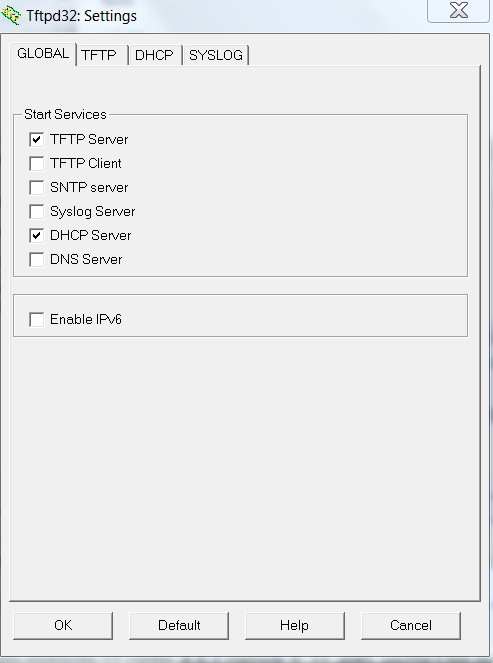Disable the DHCP Server checkbox
Screen dimensions: 493x663
pyautogui.click(x=37, y=236)
